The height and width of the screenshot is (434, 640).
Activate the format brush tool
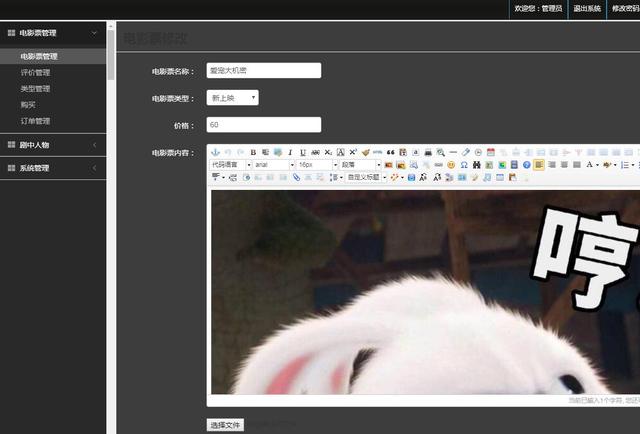[366, 152]
